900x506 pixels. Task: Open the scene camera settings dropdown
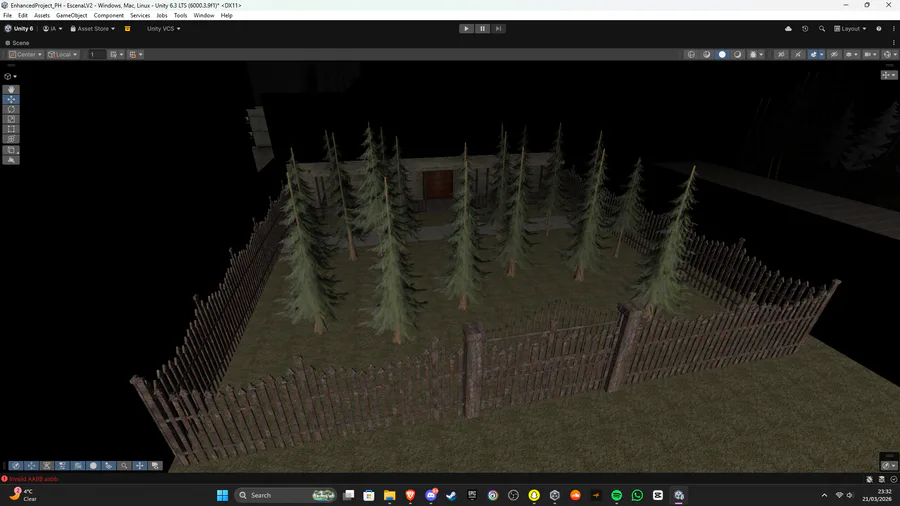click(x=871, y=55)
